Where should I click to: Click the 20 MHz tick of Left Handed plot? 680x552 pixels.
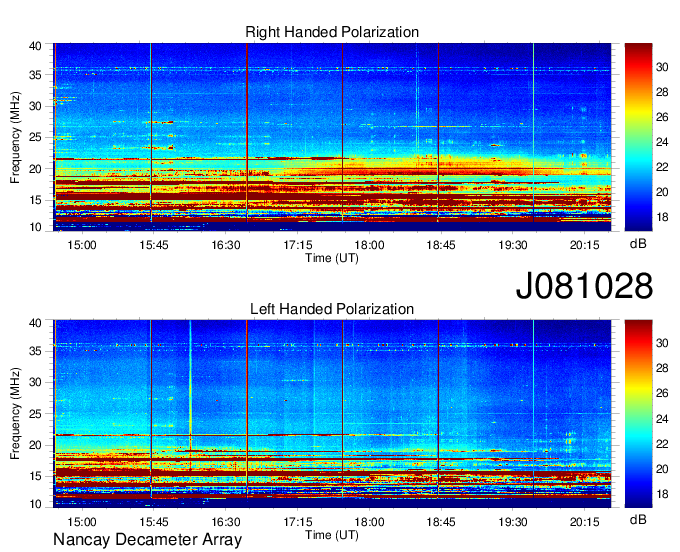35,445
